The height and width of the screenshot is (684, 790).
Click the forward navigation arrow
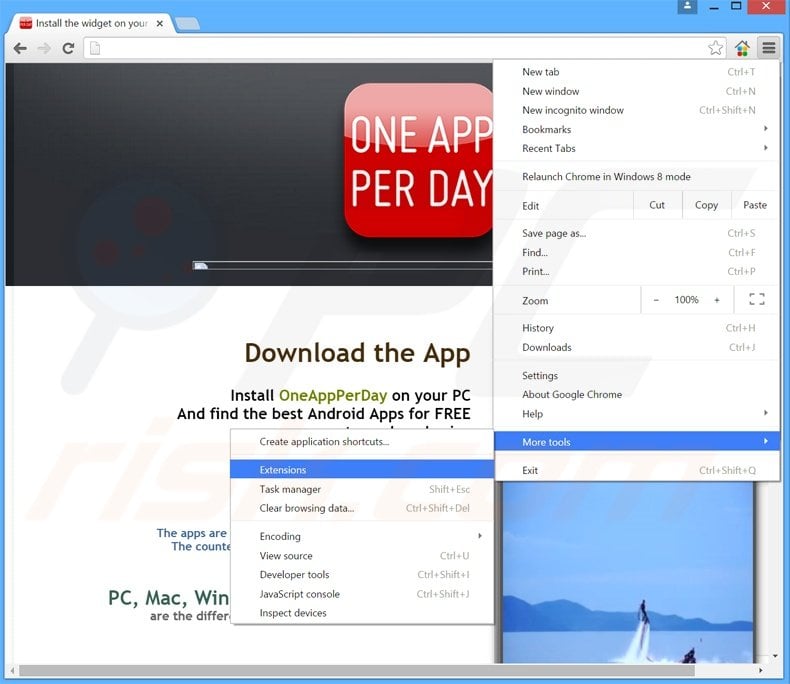44,48
